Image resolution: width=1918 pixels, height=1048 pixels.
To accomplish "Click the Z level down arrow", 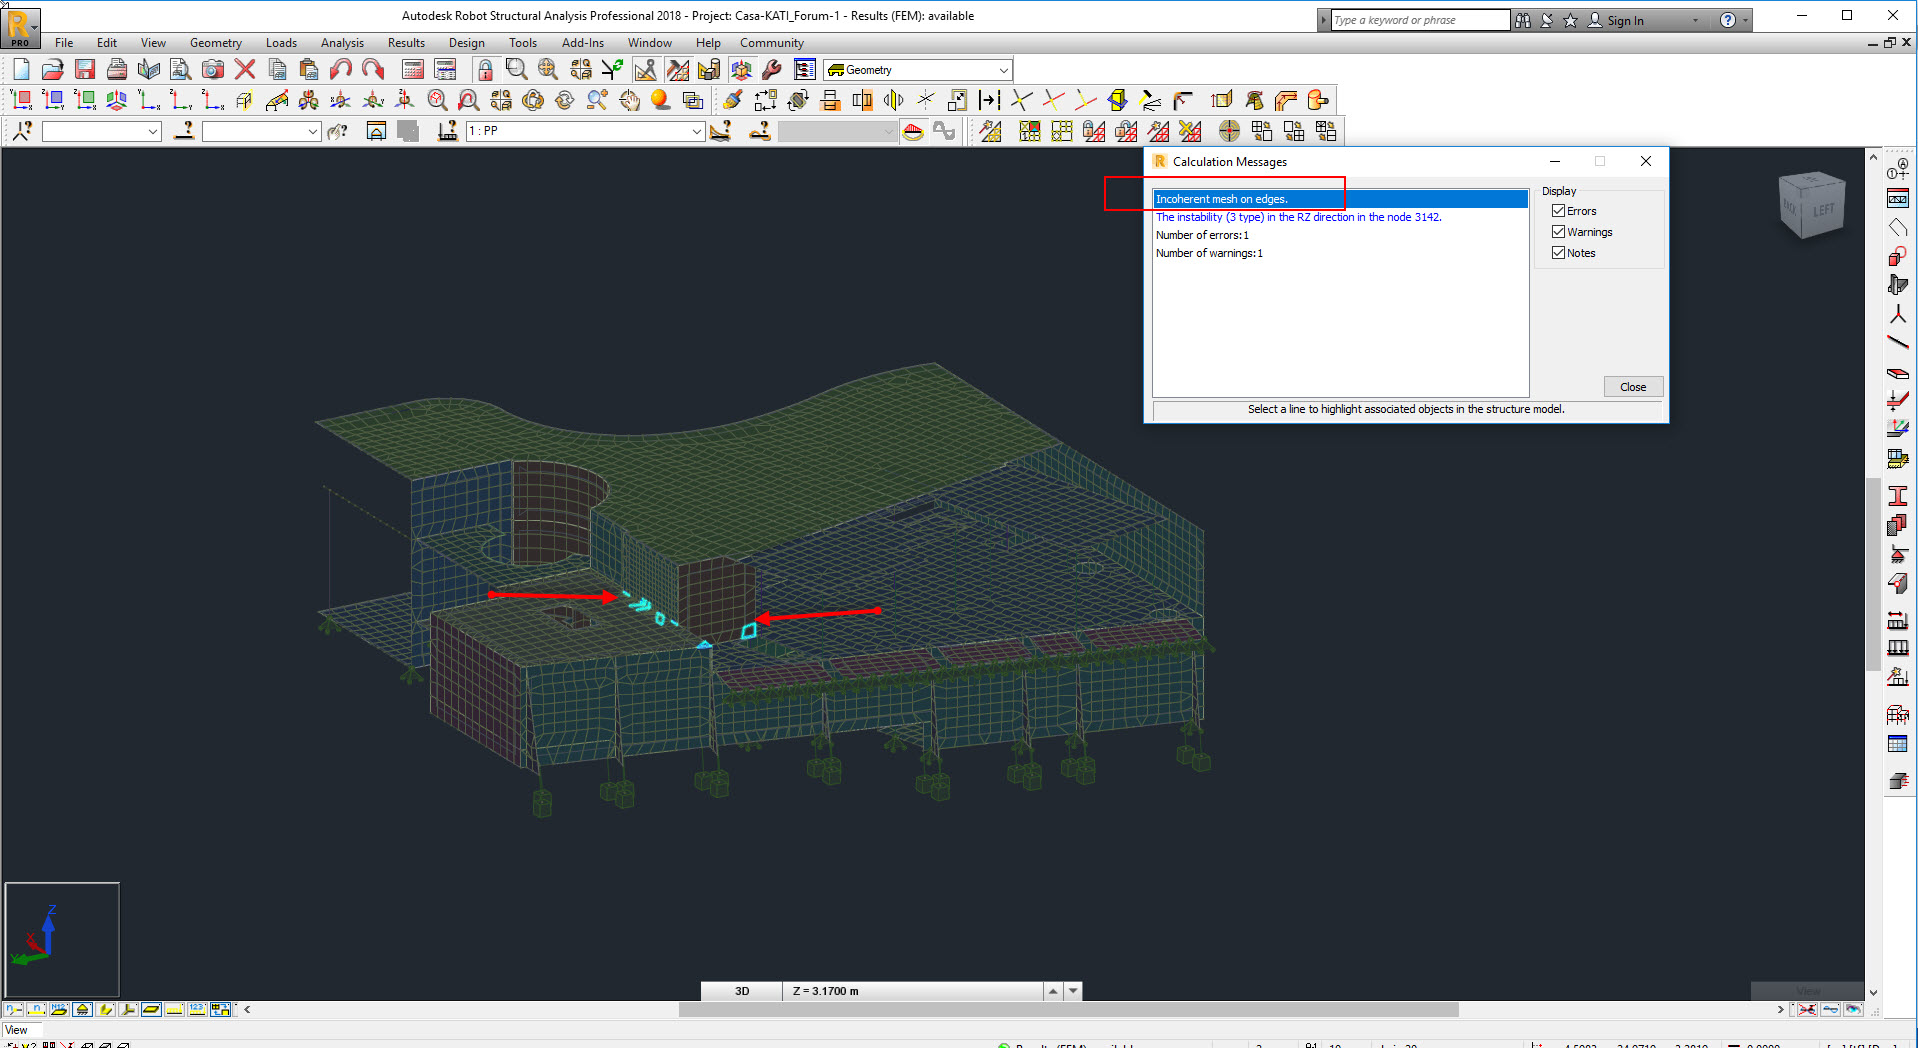I will (1073, 991).
